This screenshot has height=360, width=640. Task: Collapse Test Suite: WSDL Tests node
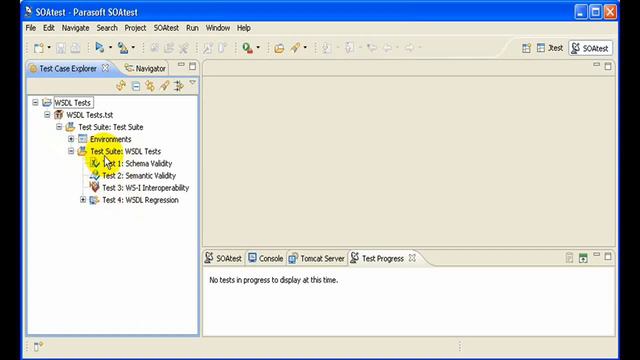tap(71, 151)
